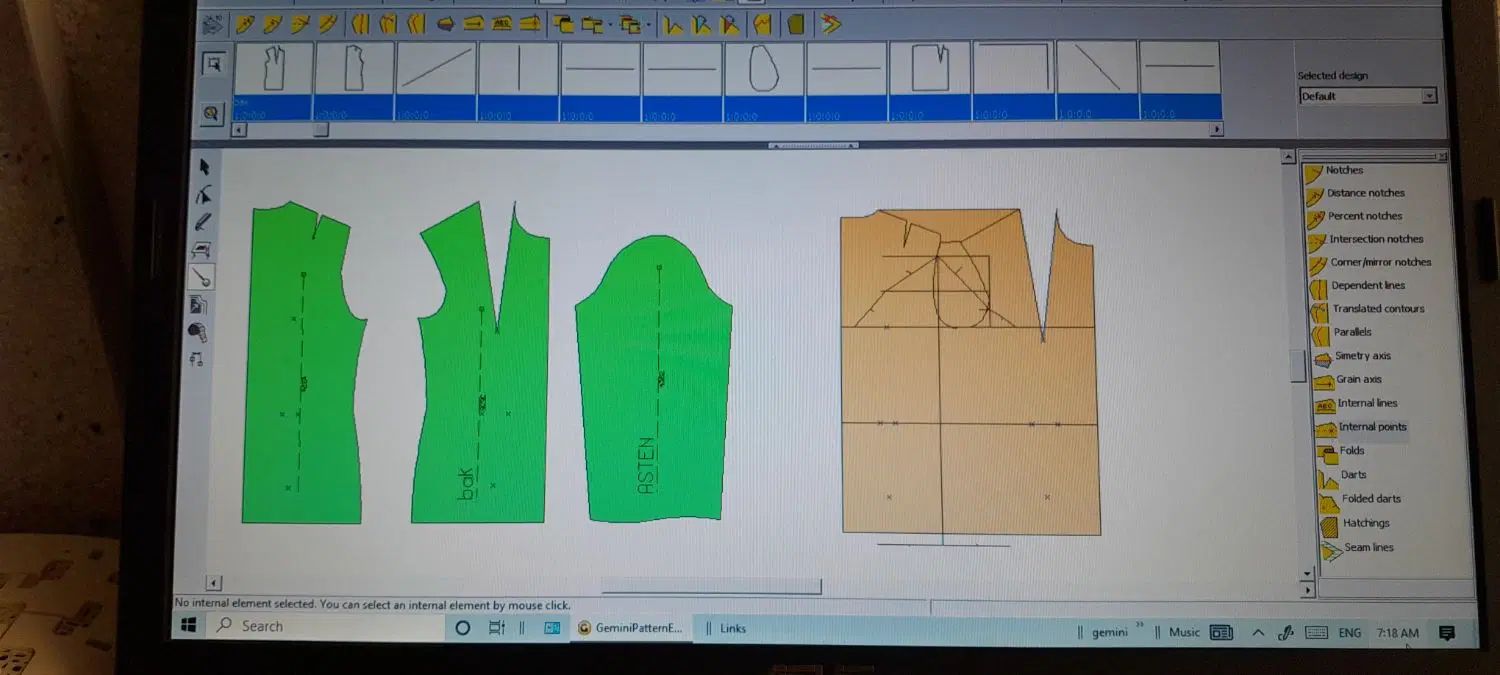Open the Windows Start menu
This screenshot has height=675, width=1500.
click(189, 627)
